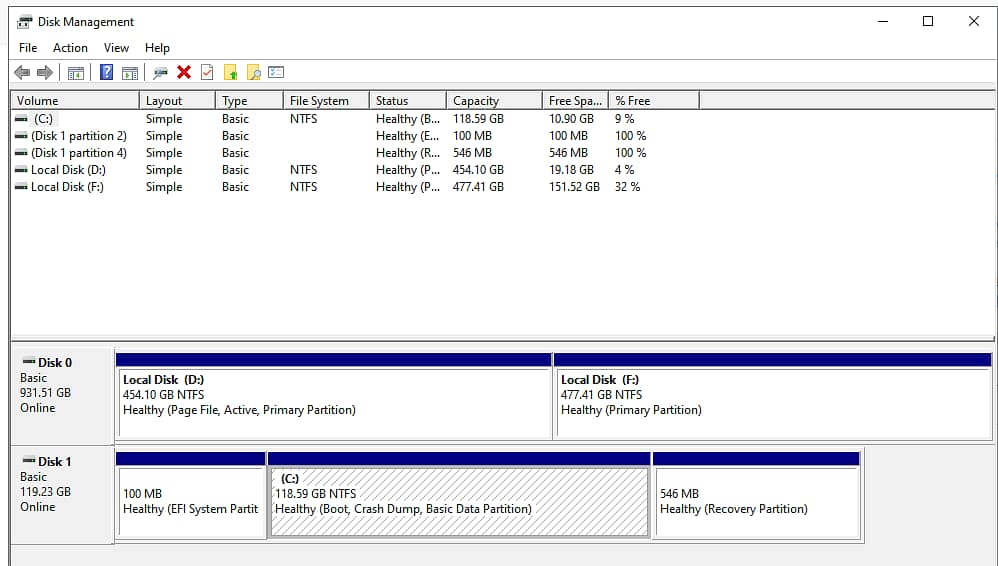998x566 pixels.
Task: Click the Disk Management title bar icon
Action: click(x=25, y=22)
